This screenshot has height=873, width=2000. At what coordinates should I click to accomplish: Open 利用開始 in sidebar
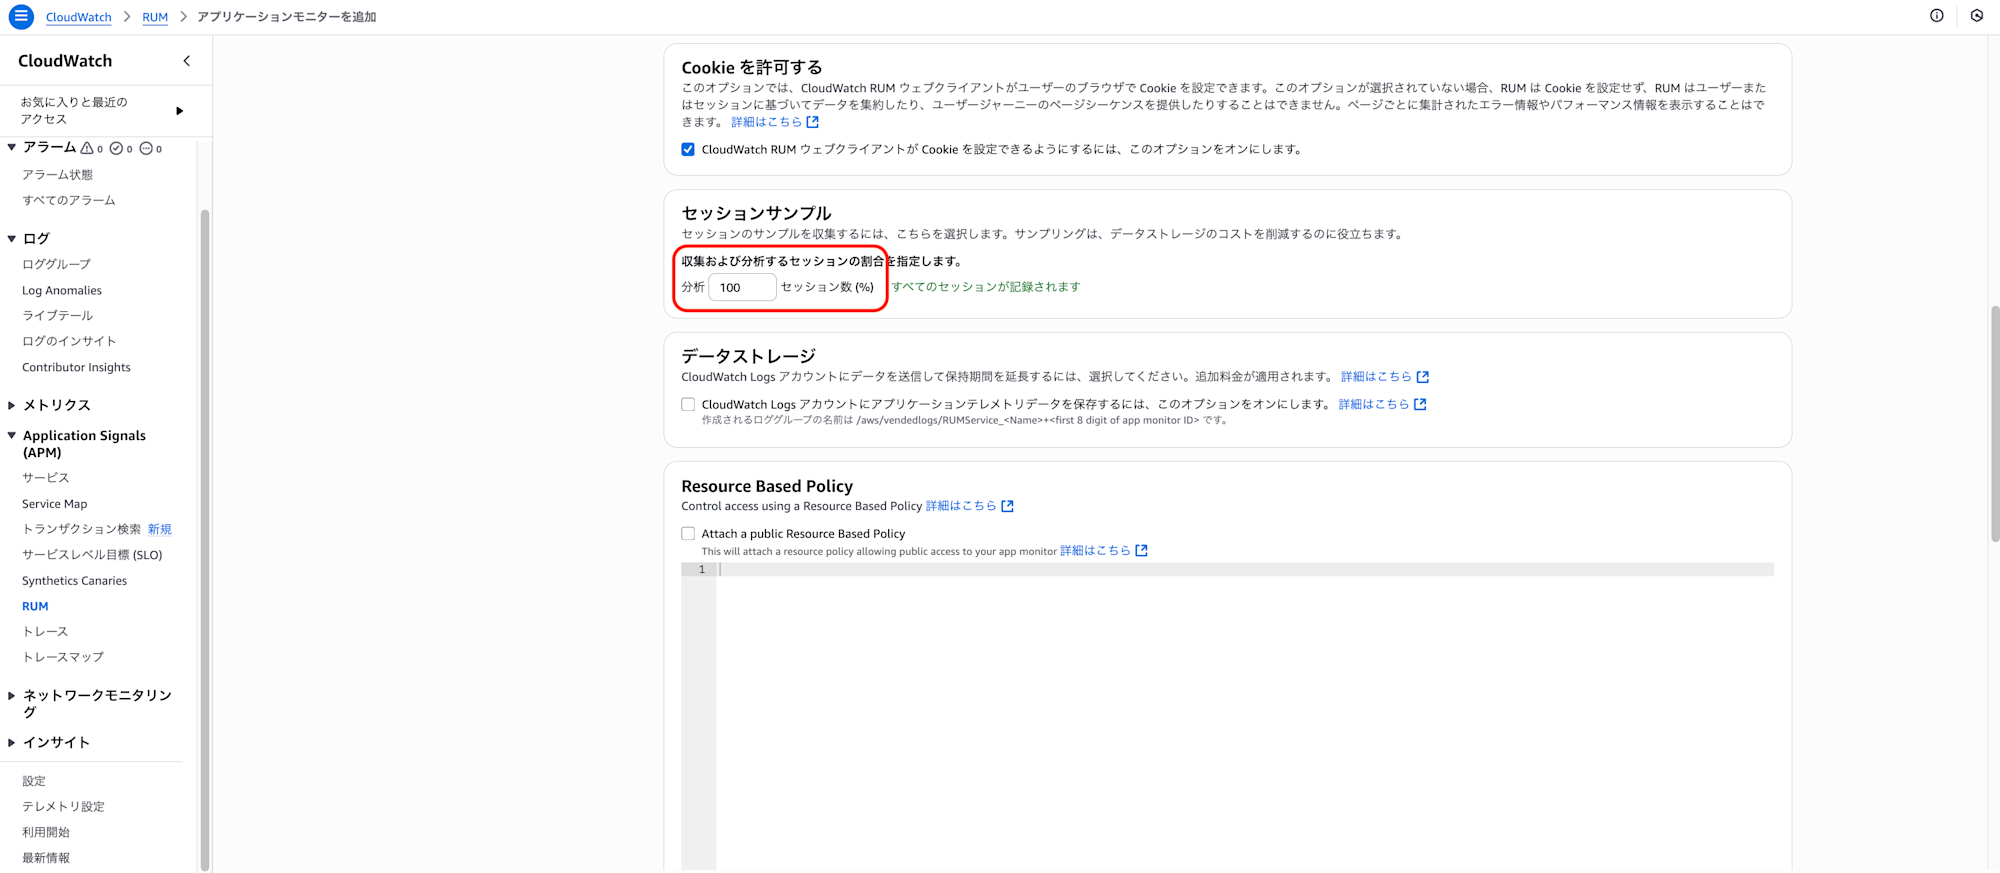pyautogui.click(x=46, y=833)
